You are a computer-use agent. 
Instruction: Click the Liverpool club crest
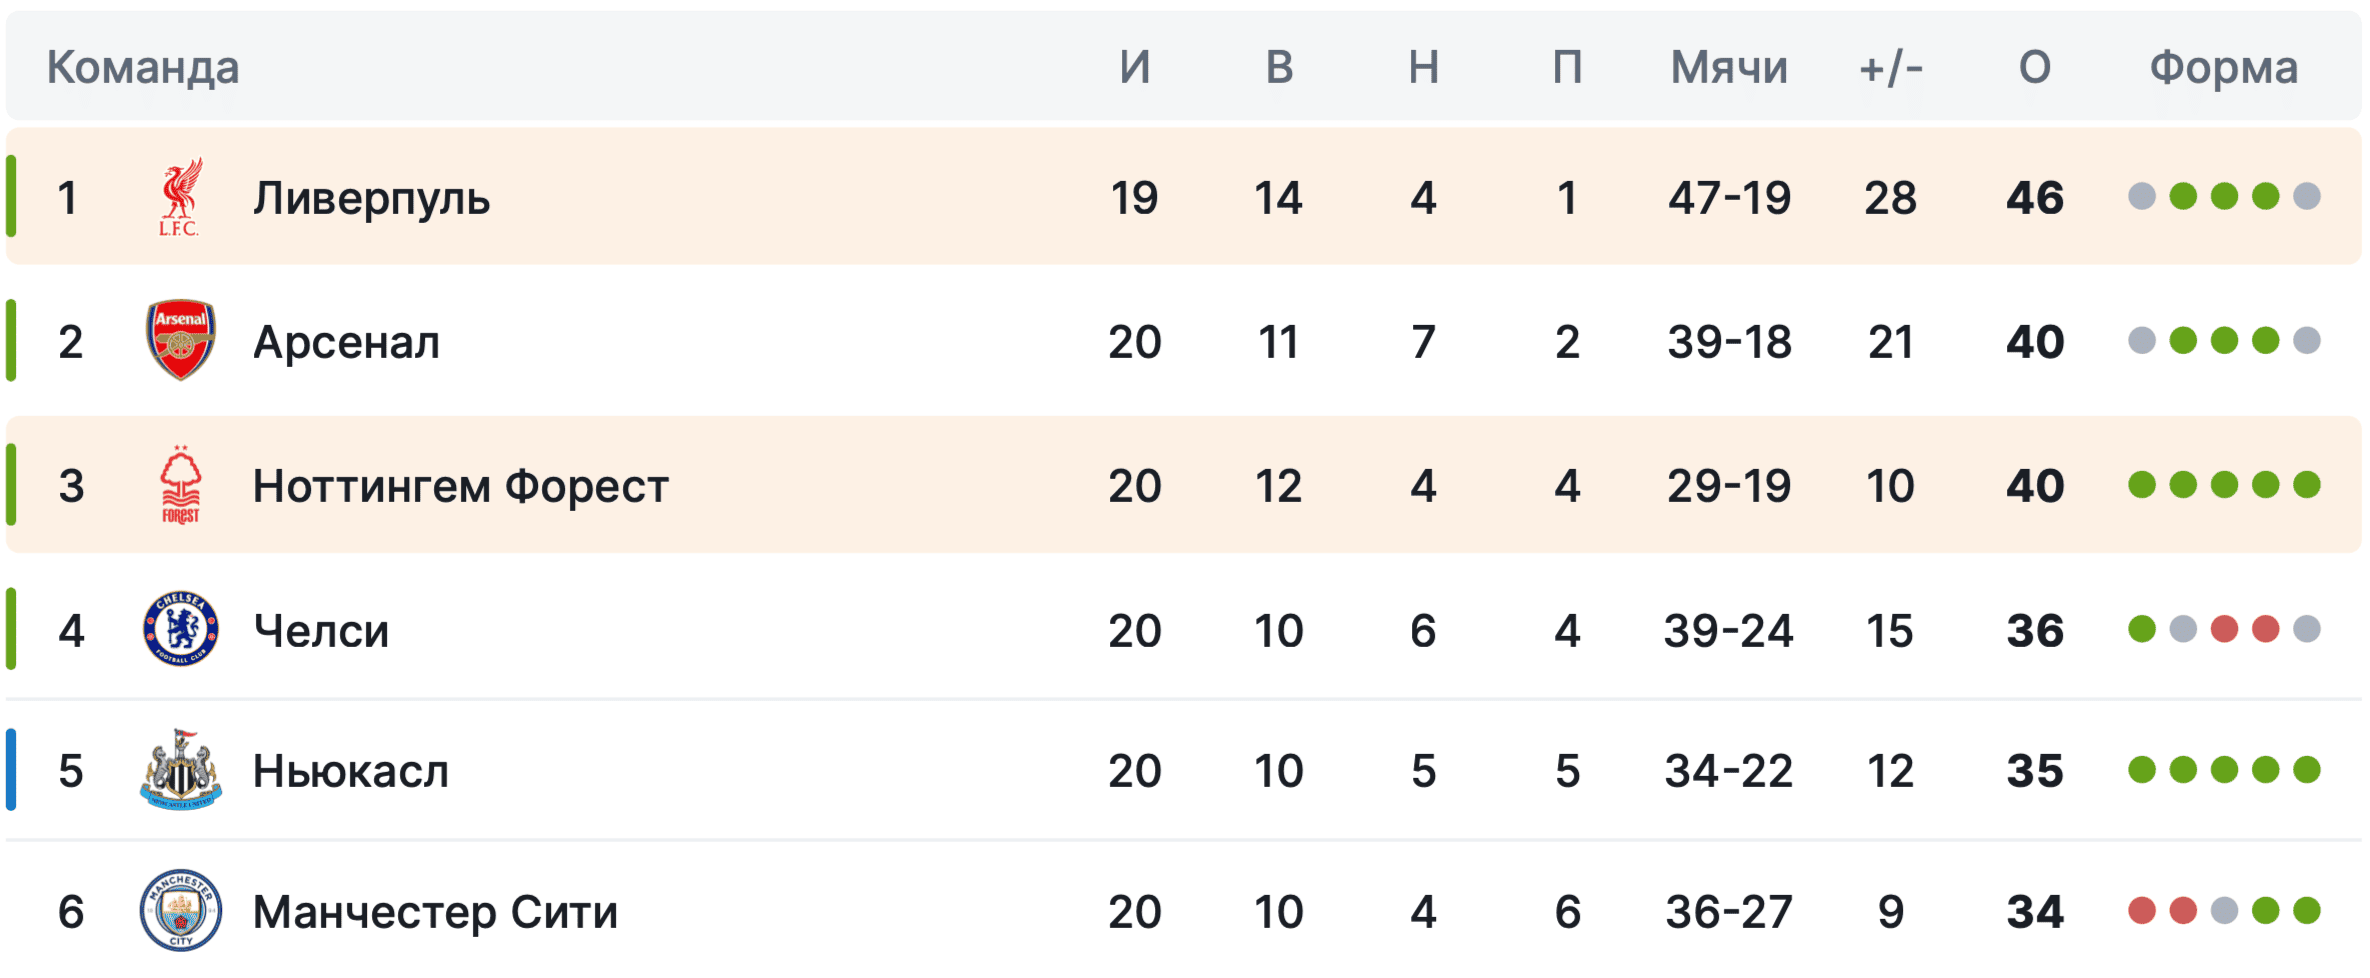tap(180, 196)
